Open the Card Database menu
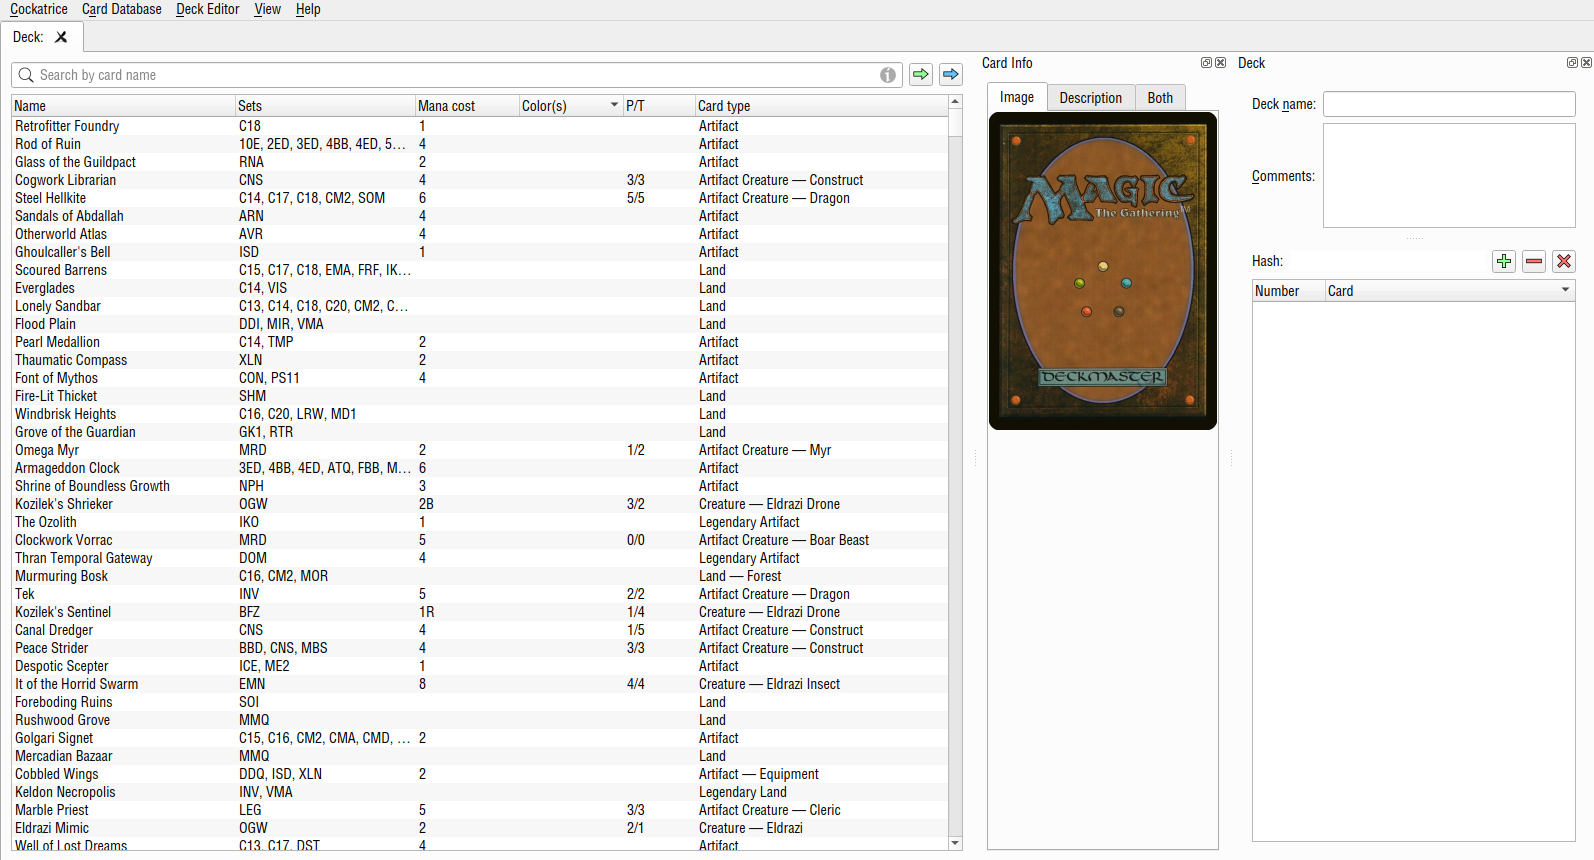The image size is (1594, 860). tap(122, 9)
